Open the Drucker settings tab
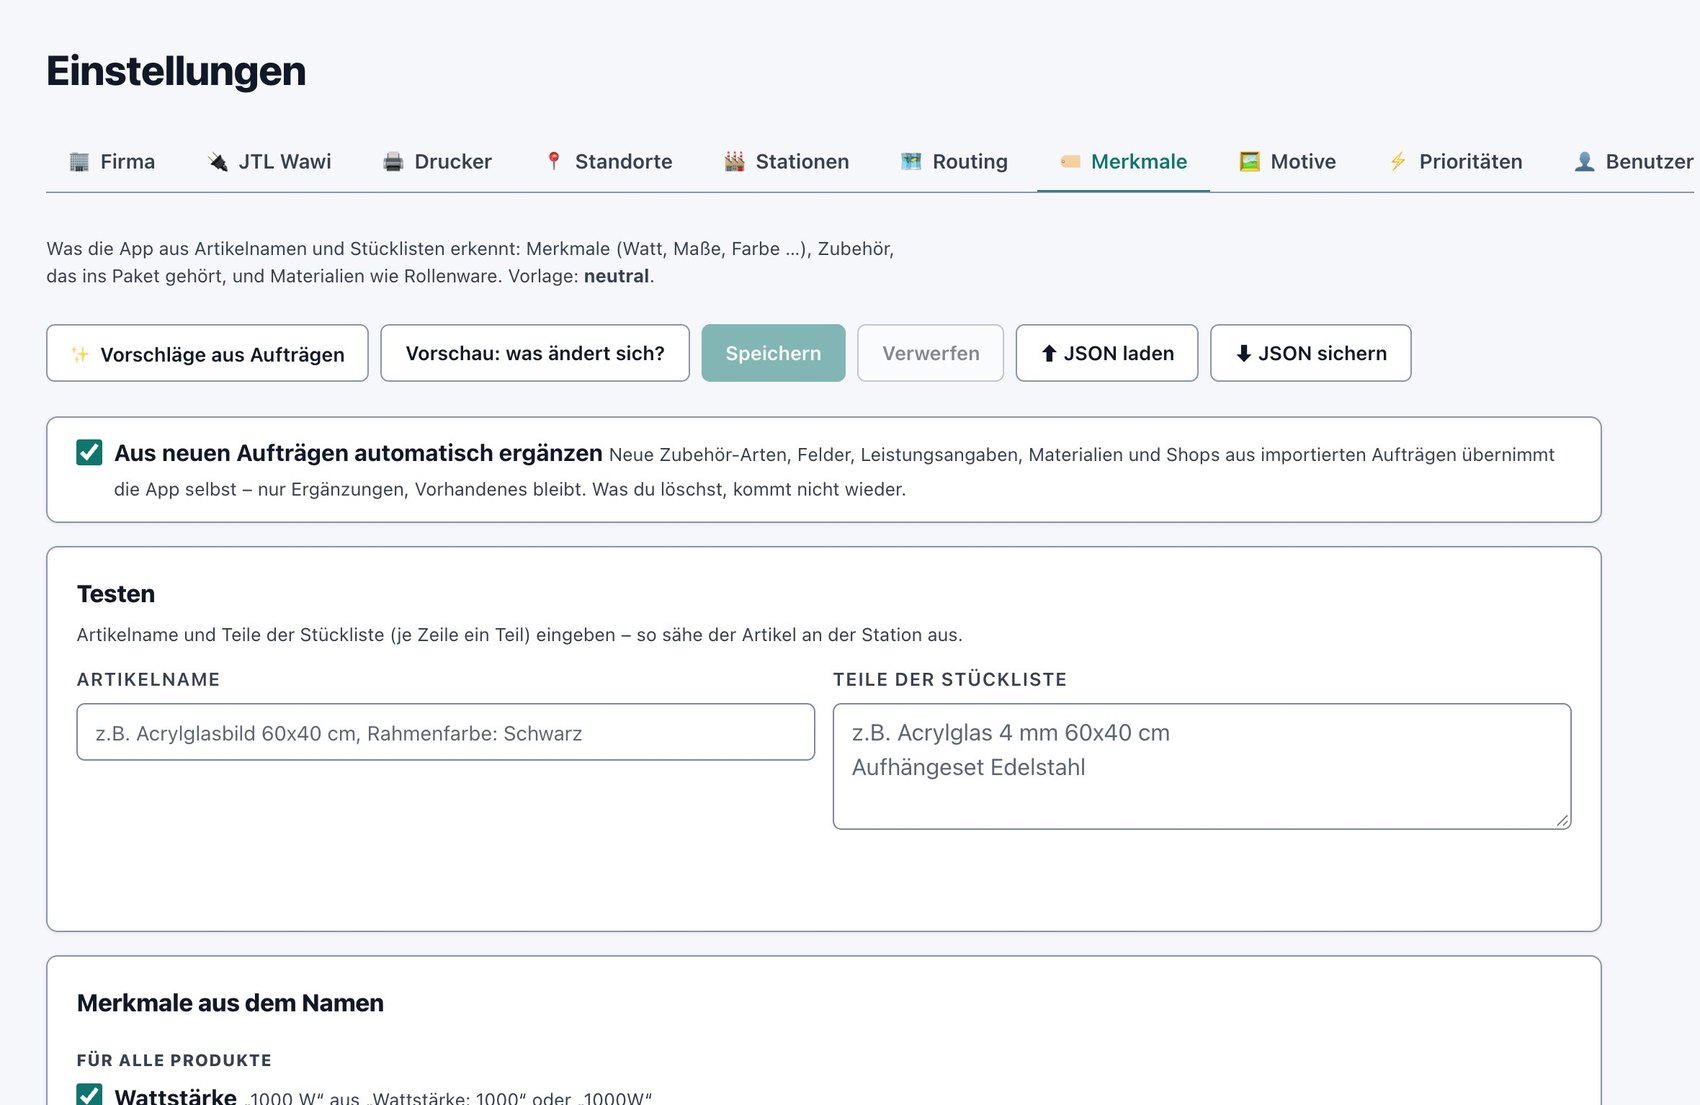Viewport: 1700px width, 1105px height. [x=437, y=162]
